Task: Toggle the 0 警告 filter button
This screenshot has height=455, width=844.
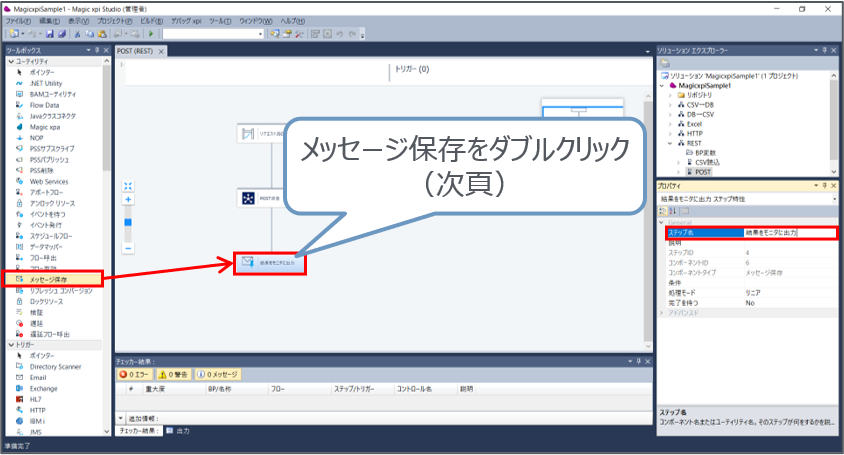Action: point(172,374)
